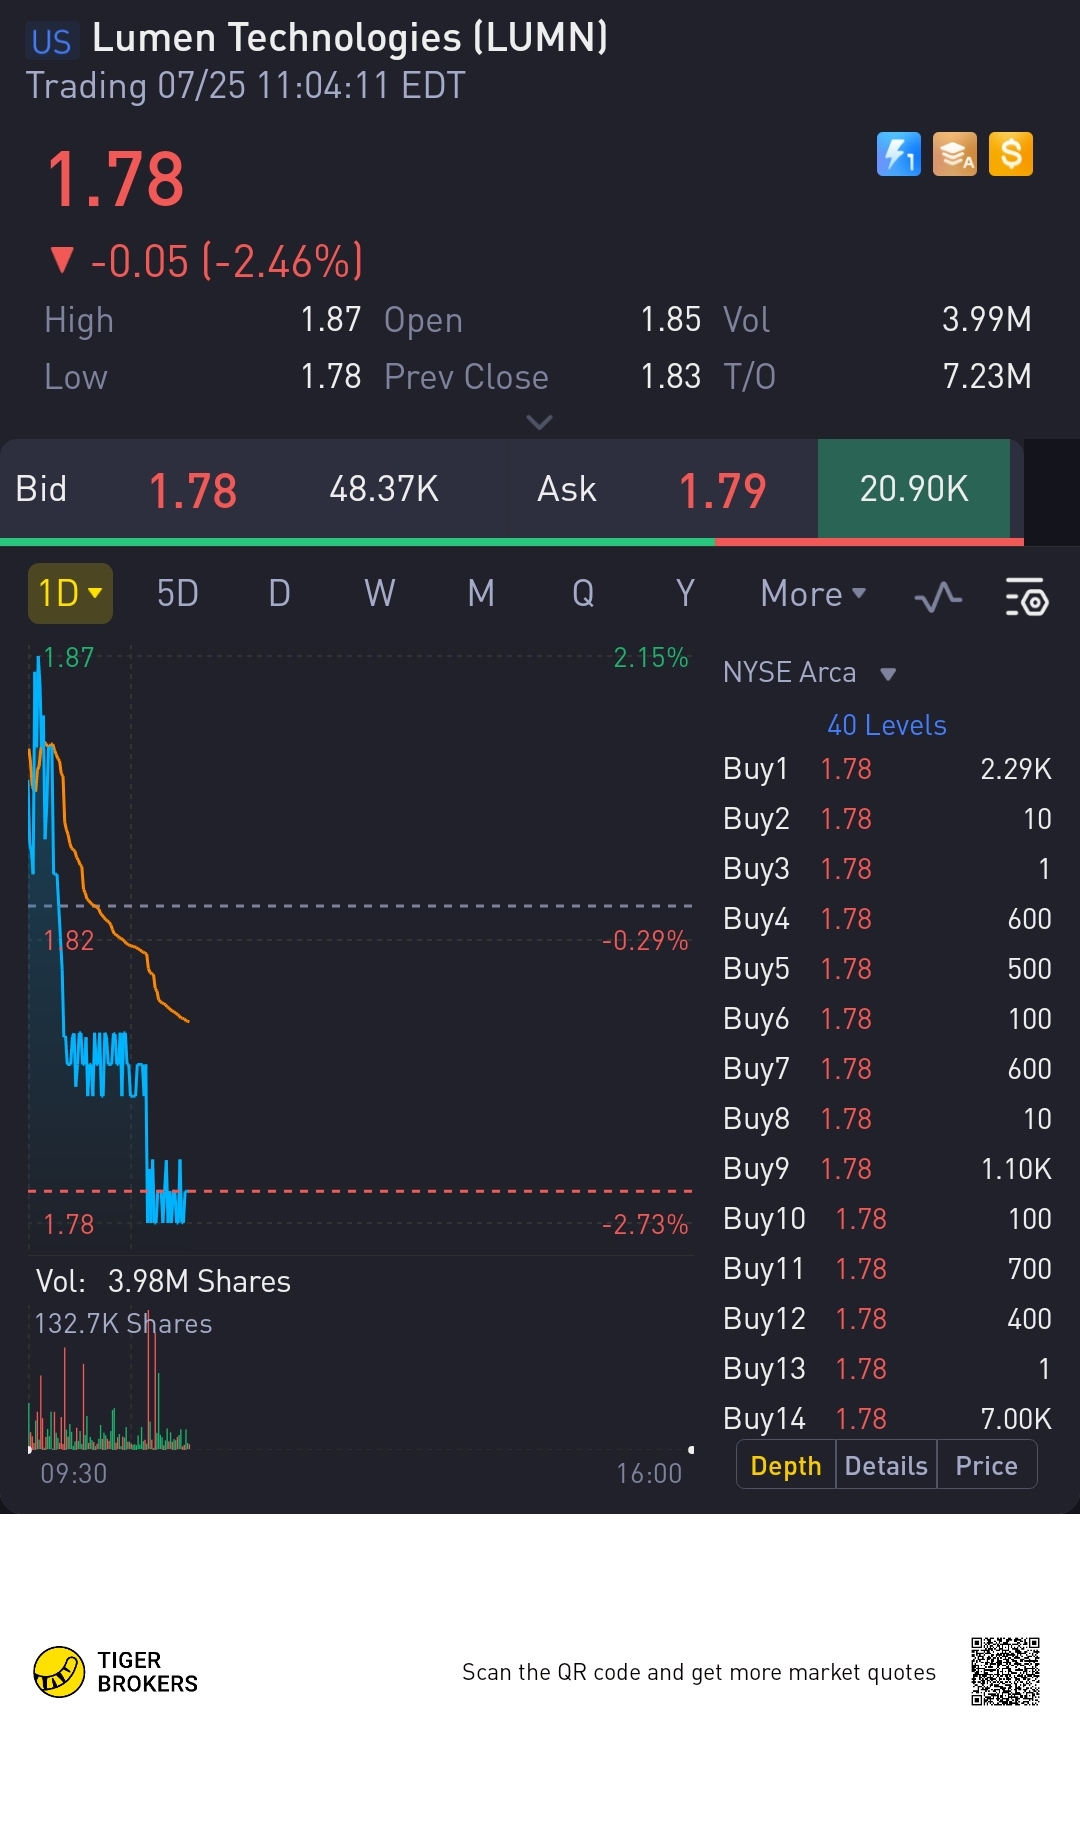Tap the QR code image
This screenshot has height=1830, width=1080.
coord(1005,1671)
